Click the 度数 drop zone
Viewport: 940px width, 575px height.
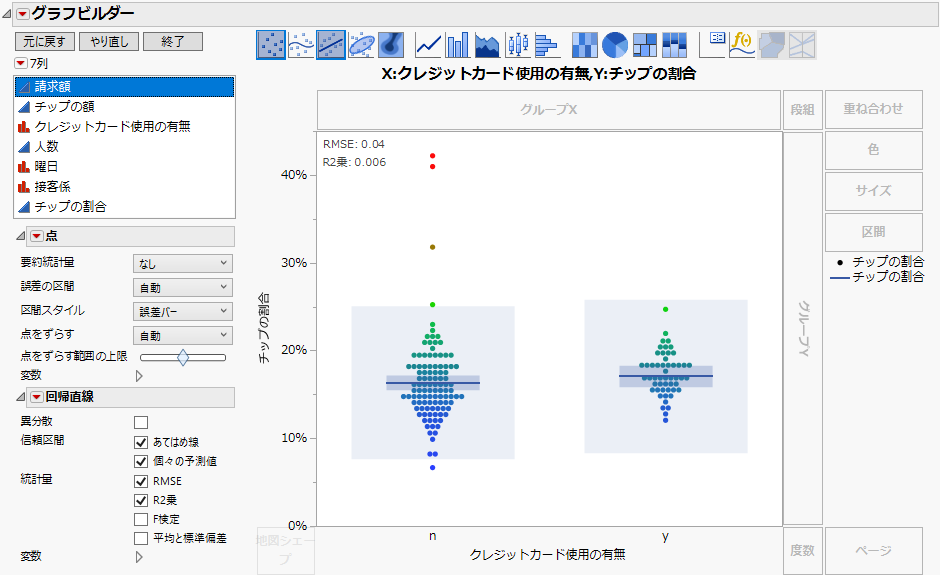(802, 550)
